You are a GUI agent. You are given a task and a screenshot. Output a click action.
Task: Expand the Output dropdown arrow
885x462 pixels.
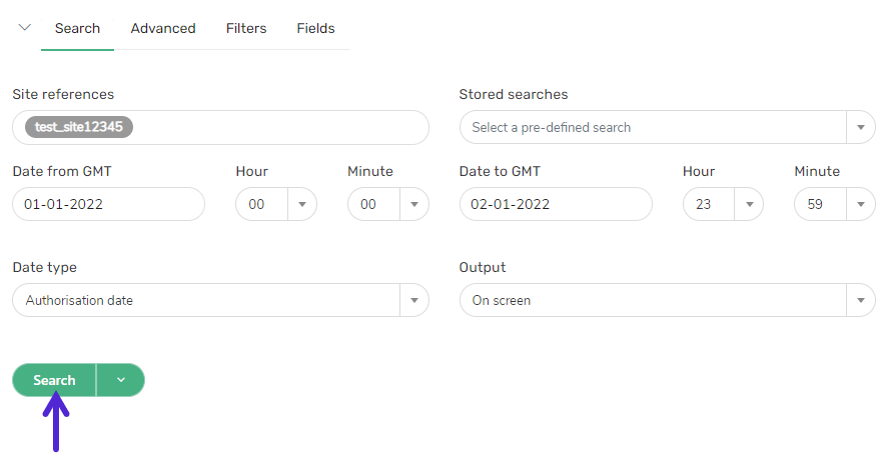[x=861, y=300]
